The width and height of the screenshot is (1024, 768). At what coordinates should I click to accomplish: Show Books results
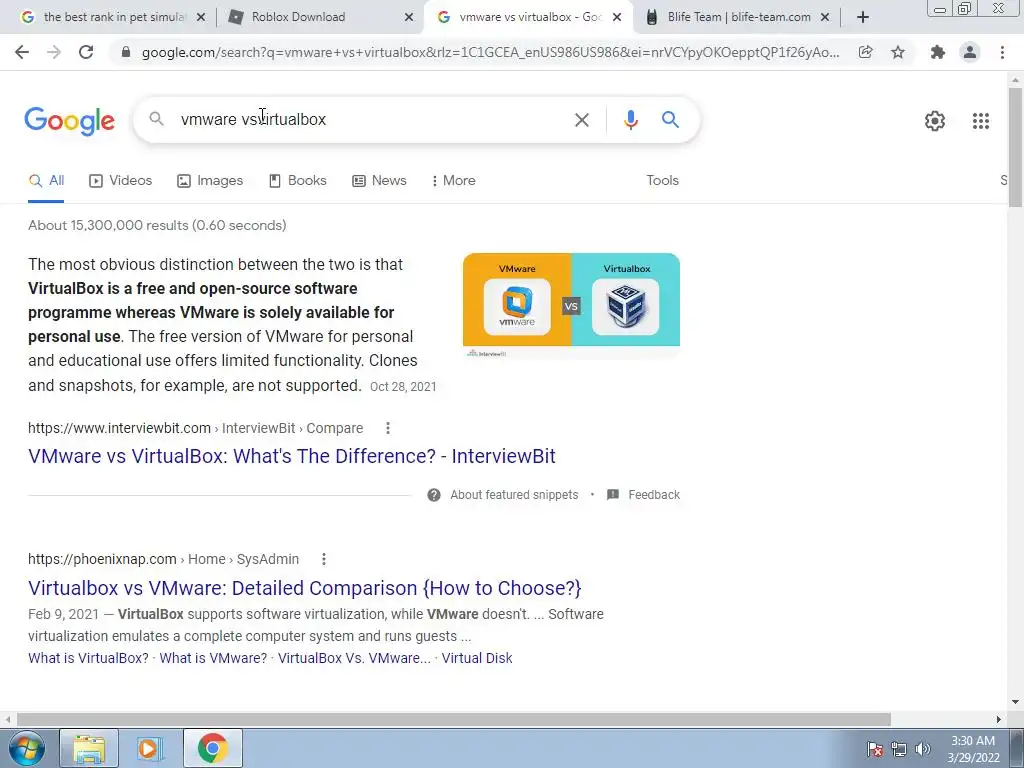coord(297,181)
